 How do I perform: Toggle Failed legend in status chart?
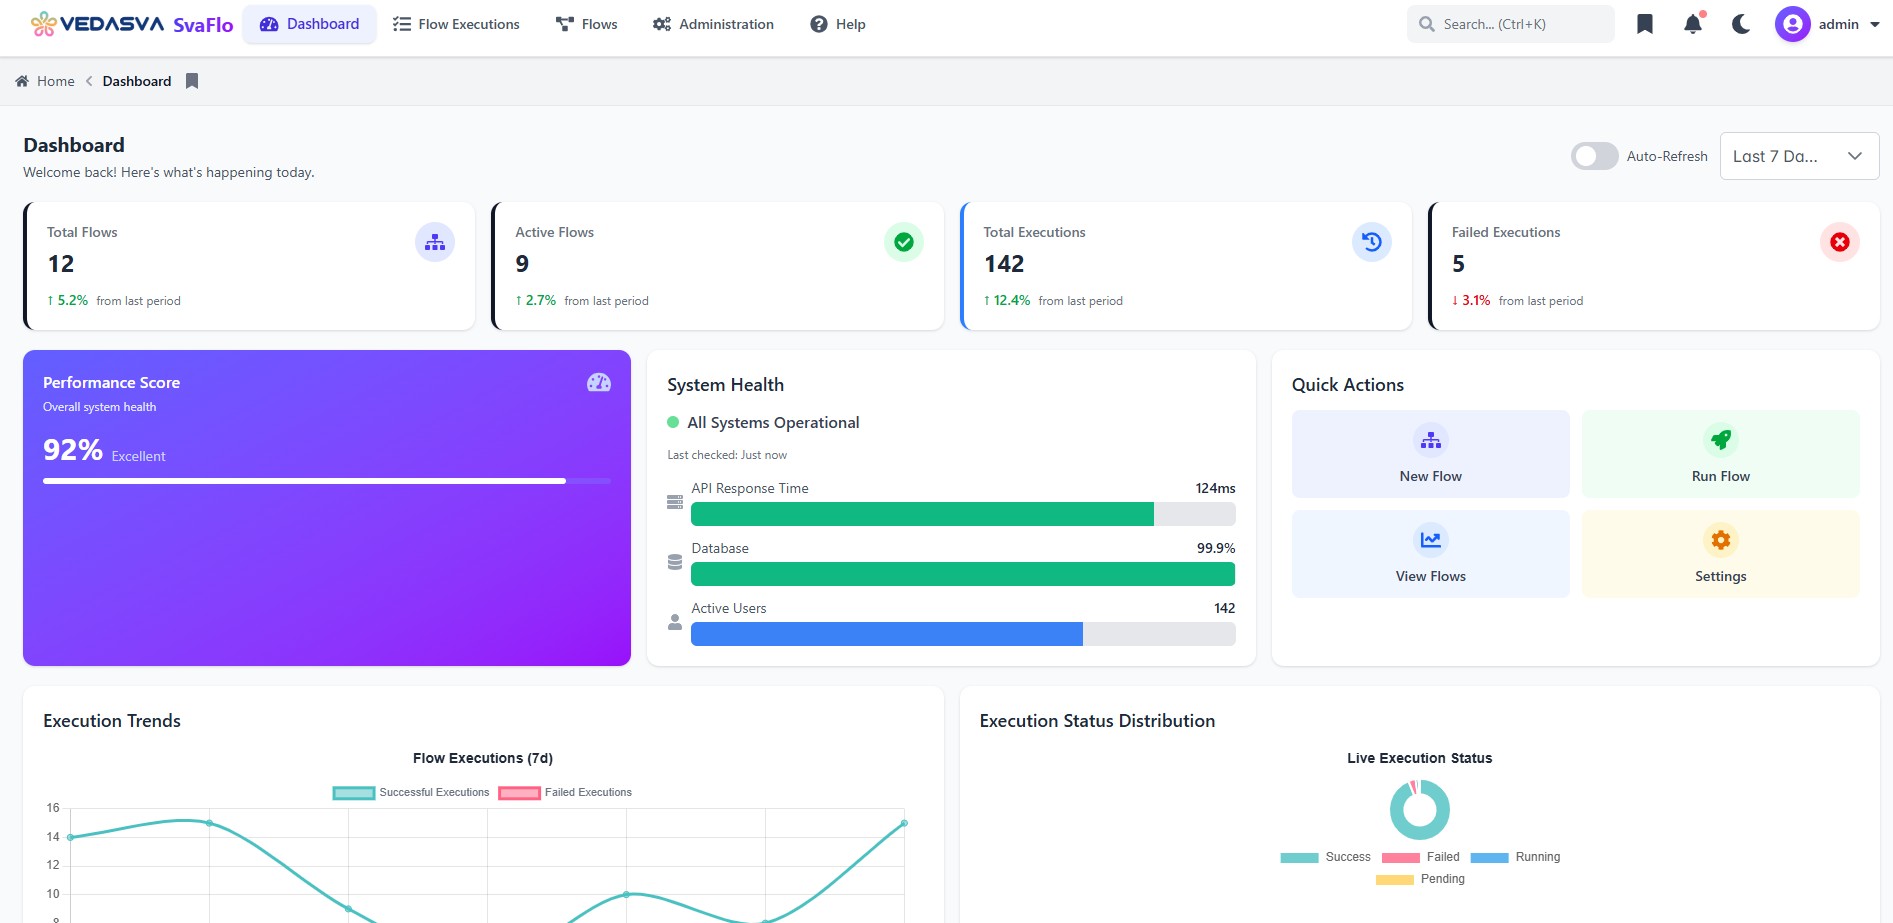(x=1421, y=857)
